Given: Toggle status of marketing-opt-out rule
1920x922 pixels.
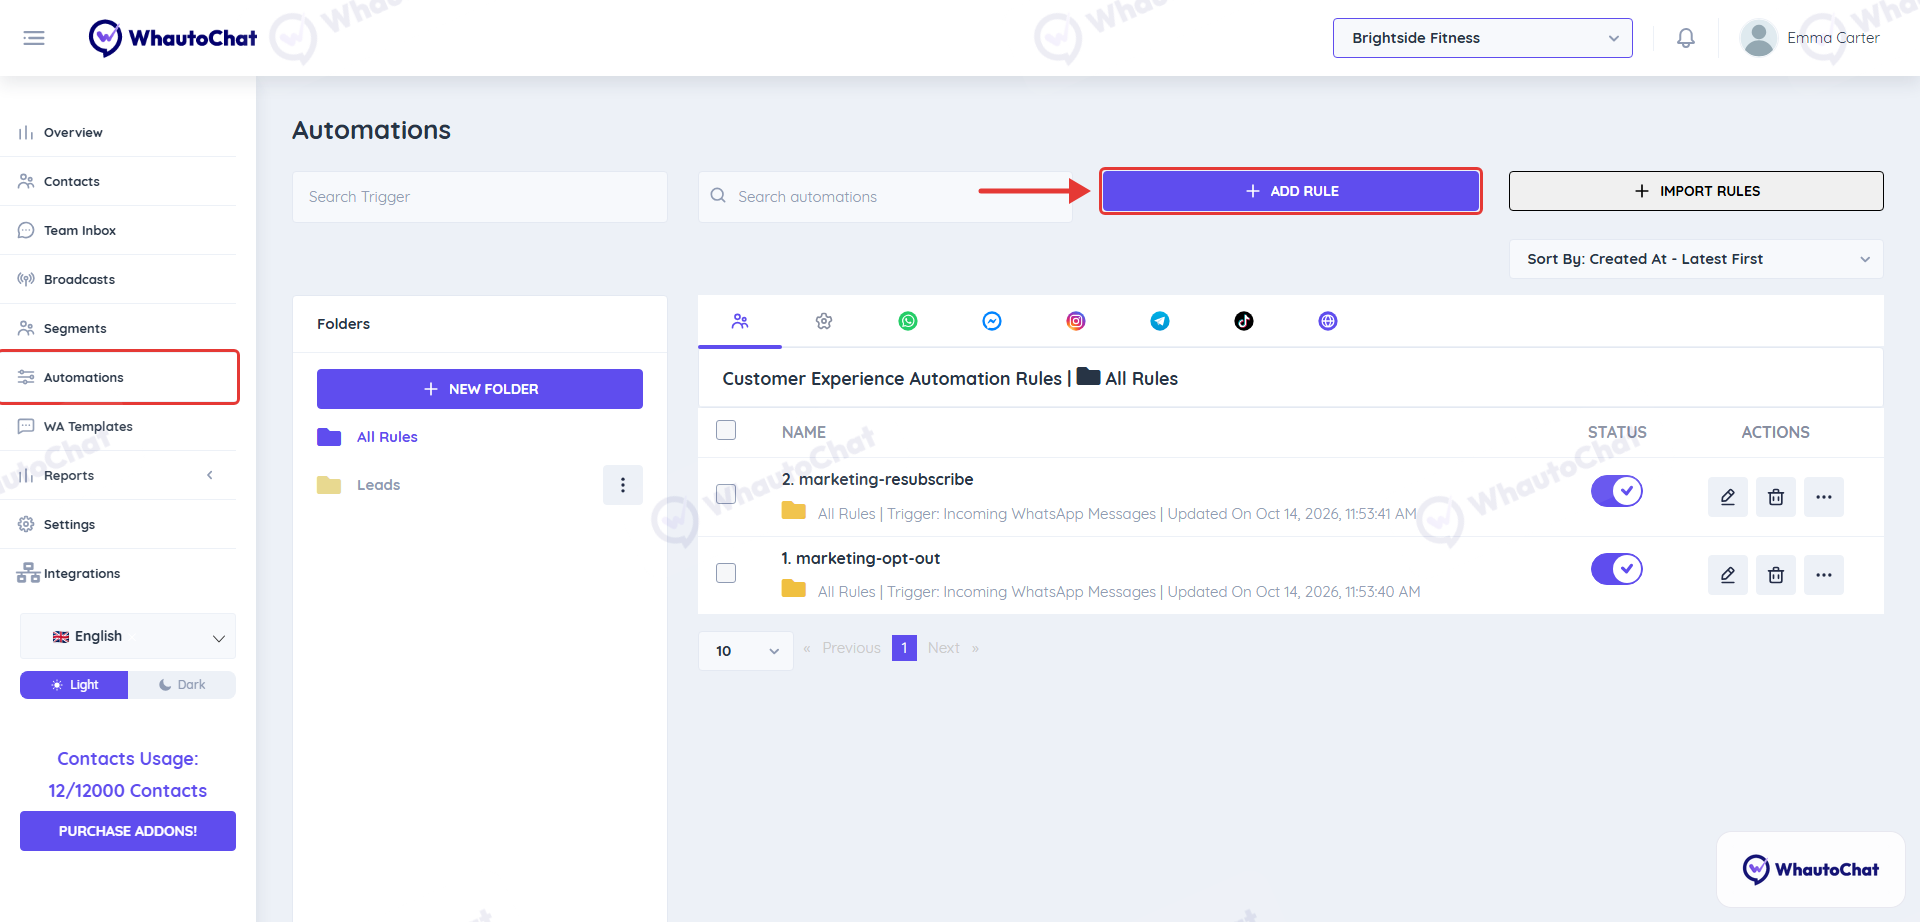Looking at the screenshot, I should (x=1617, y=569).
